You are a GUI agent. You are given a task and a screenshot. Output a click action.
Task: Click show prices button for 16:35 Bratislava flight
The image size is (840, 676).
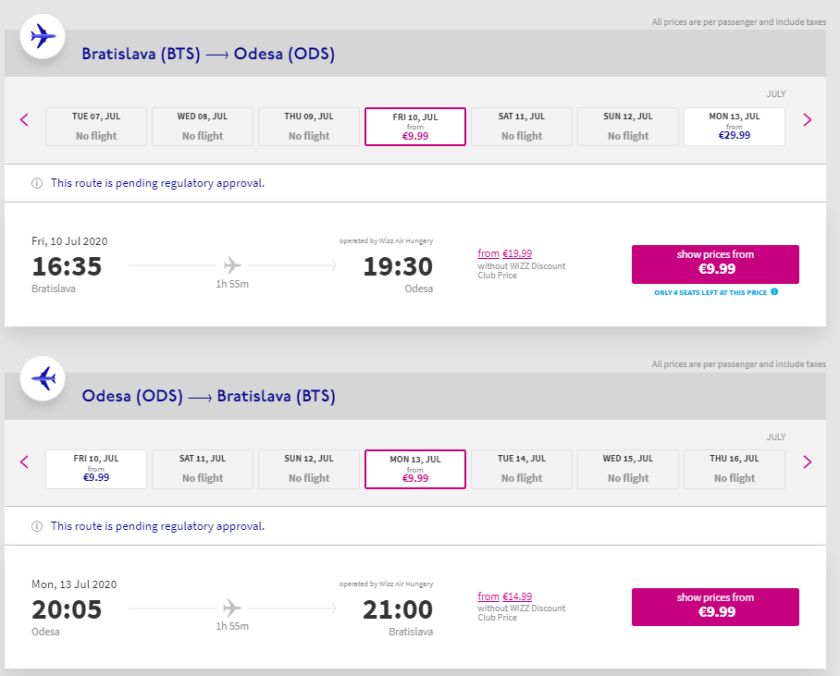tap(715, 264)
